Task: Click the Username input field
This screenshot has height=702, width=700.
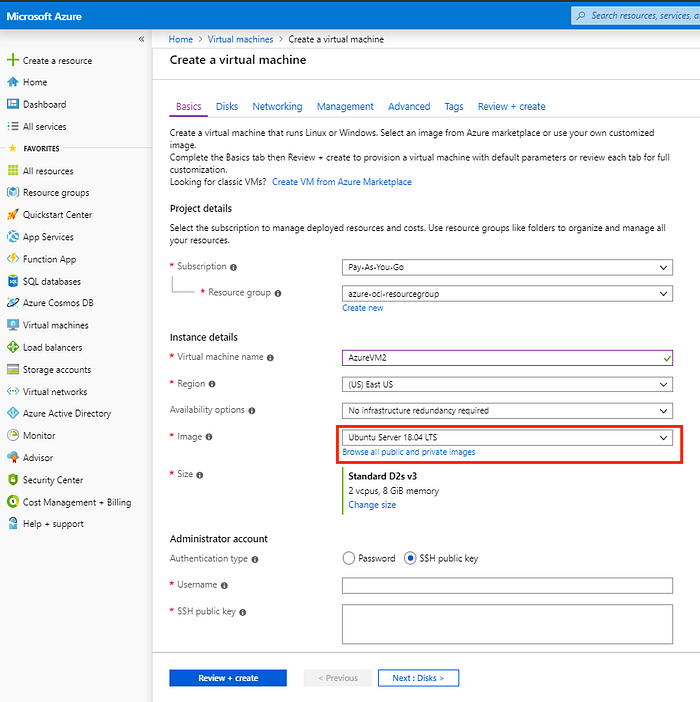Action: (x=507, y=586)
